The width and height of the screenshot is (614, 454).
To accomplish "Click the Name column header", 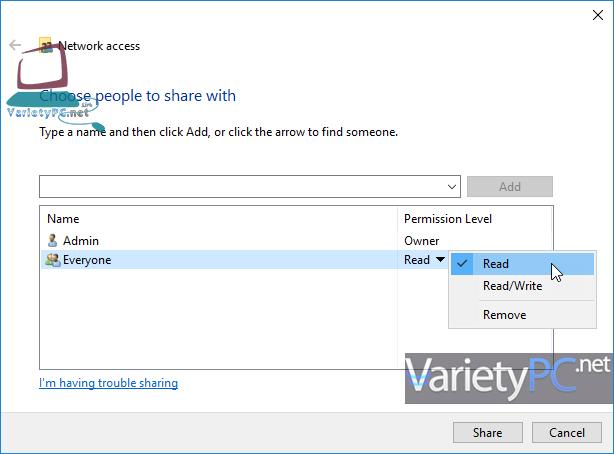I will (63, 219).
